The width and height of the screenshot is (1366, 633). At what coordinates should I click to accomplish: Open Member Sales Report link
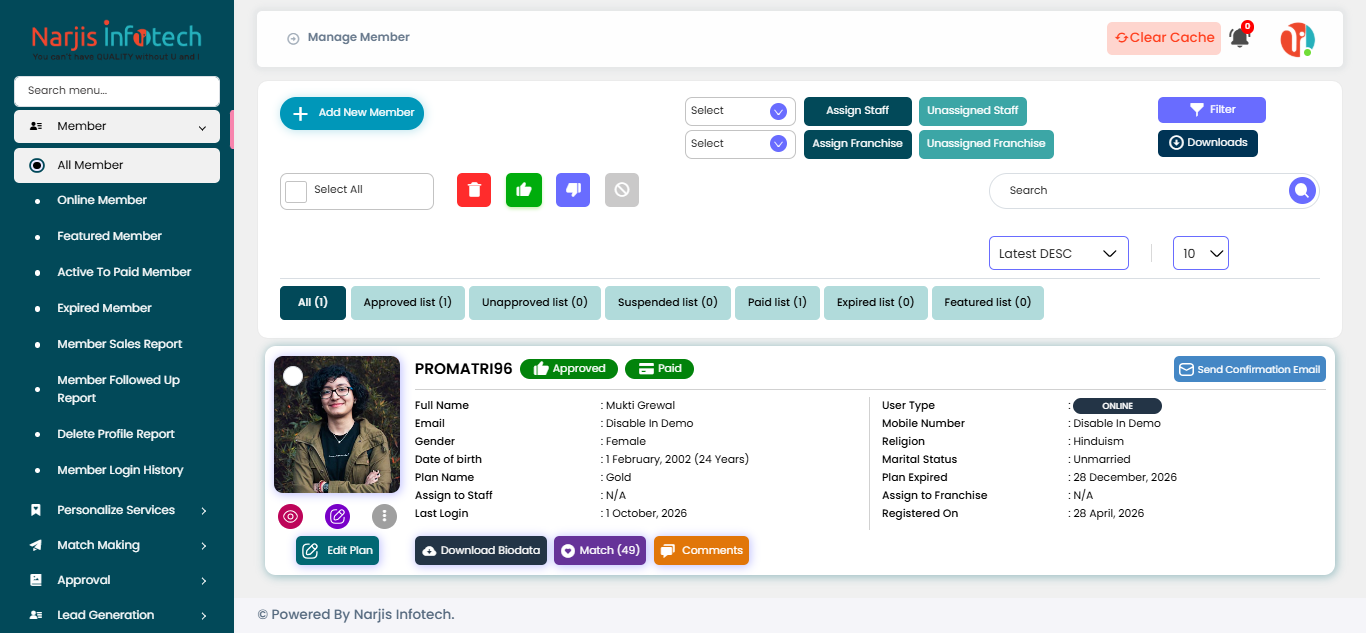click(x=120, y=344)
